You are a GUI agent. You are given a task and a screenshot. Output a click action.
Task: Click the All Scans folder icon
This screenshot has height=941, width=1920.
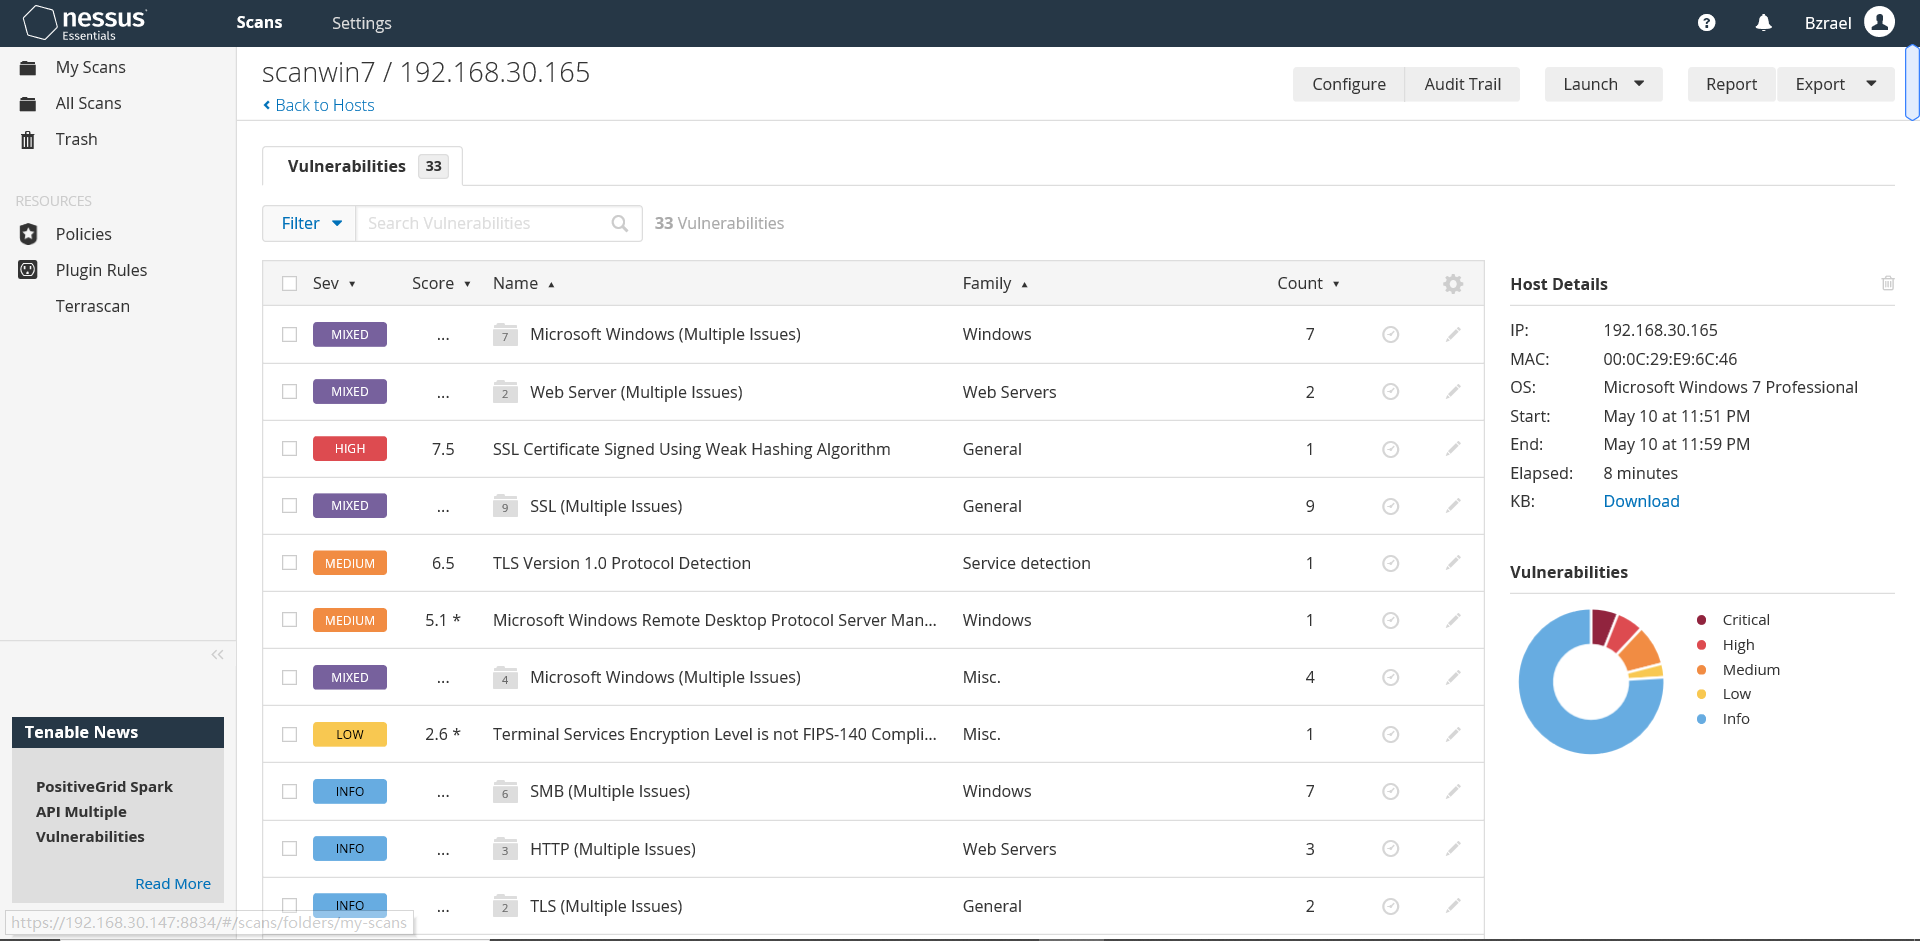click(28, 104)
